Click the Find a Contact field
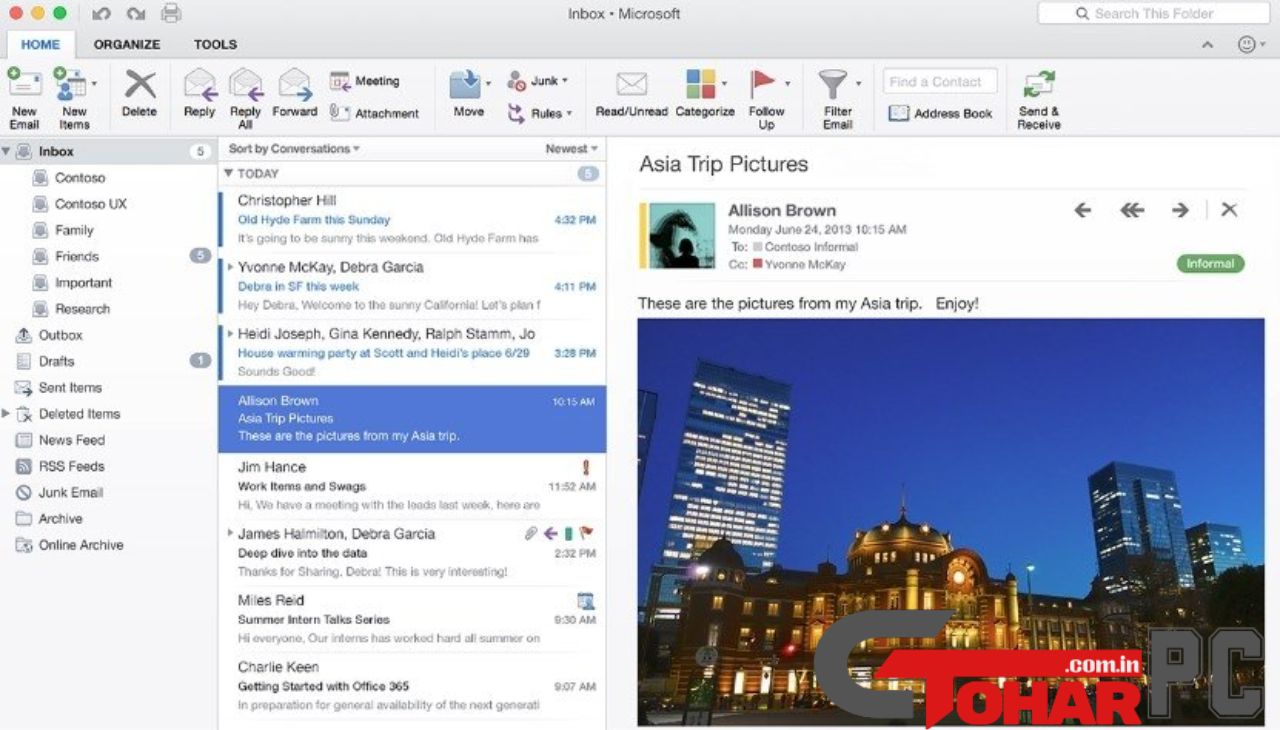The height and width of the screenshot is (730, 1280). tap(939, 82)
